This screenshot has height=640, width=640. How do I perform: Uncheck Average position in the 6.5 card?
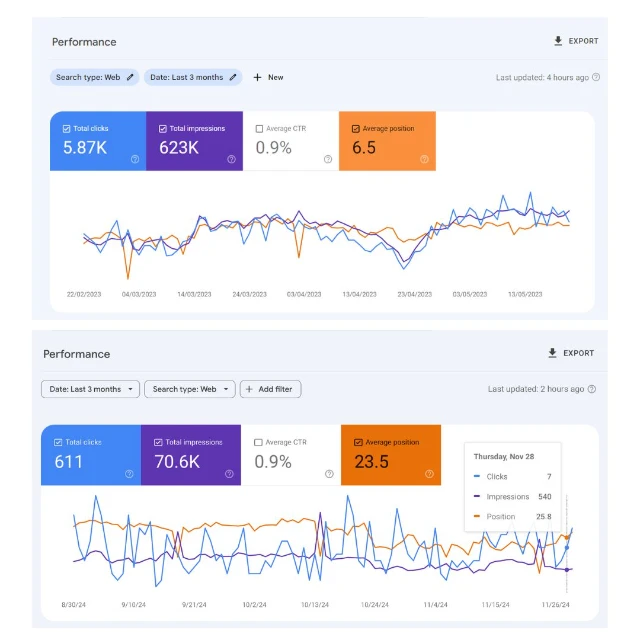pos(356,129)
